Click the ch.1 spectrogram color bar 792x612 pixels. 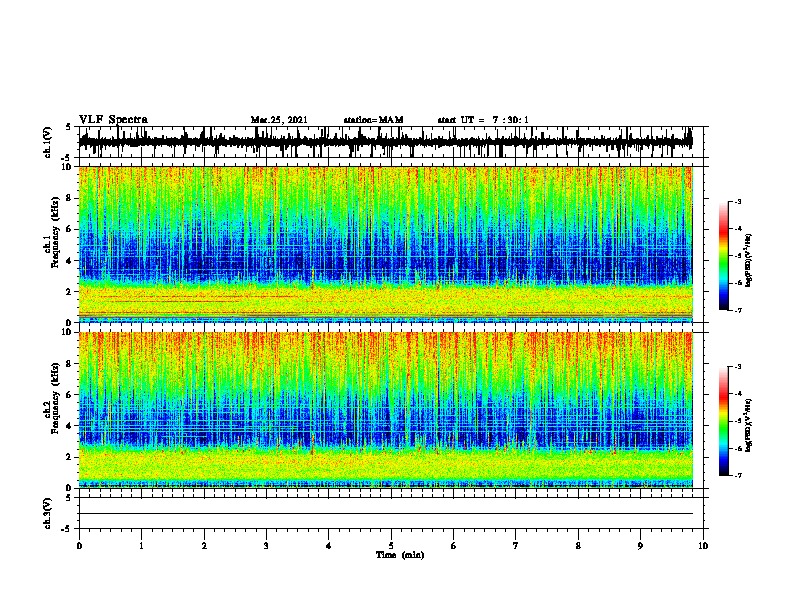pos(724,256)
